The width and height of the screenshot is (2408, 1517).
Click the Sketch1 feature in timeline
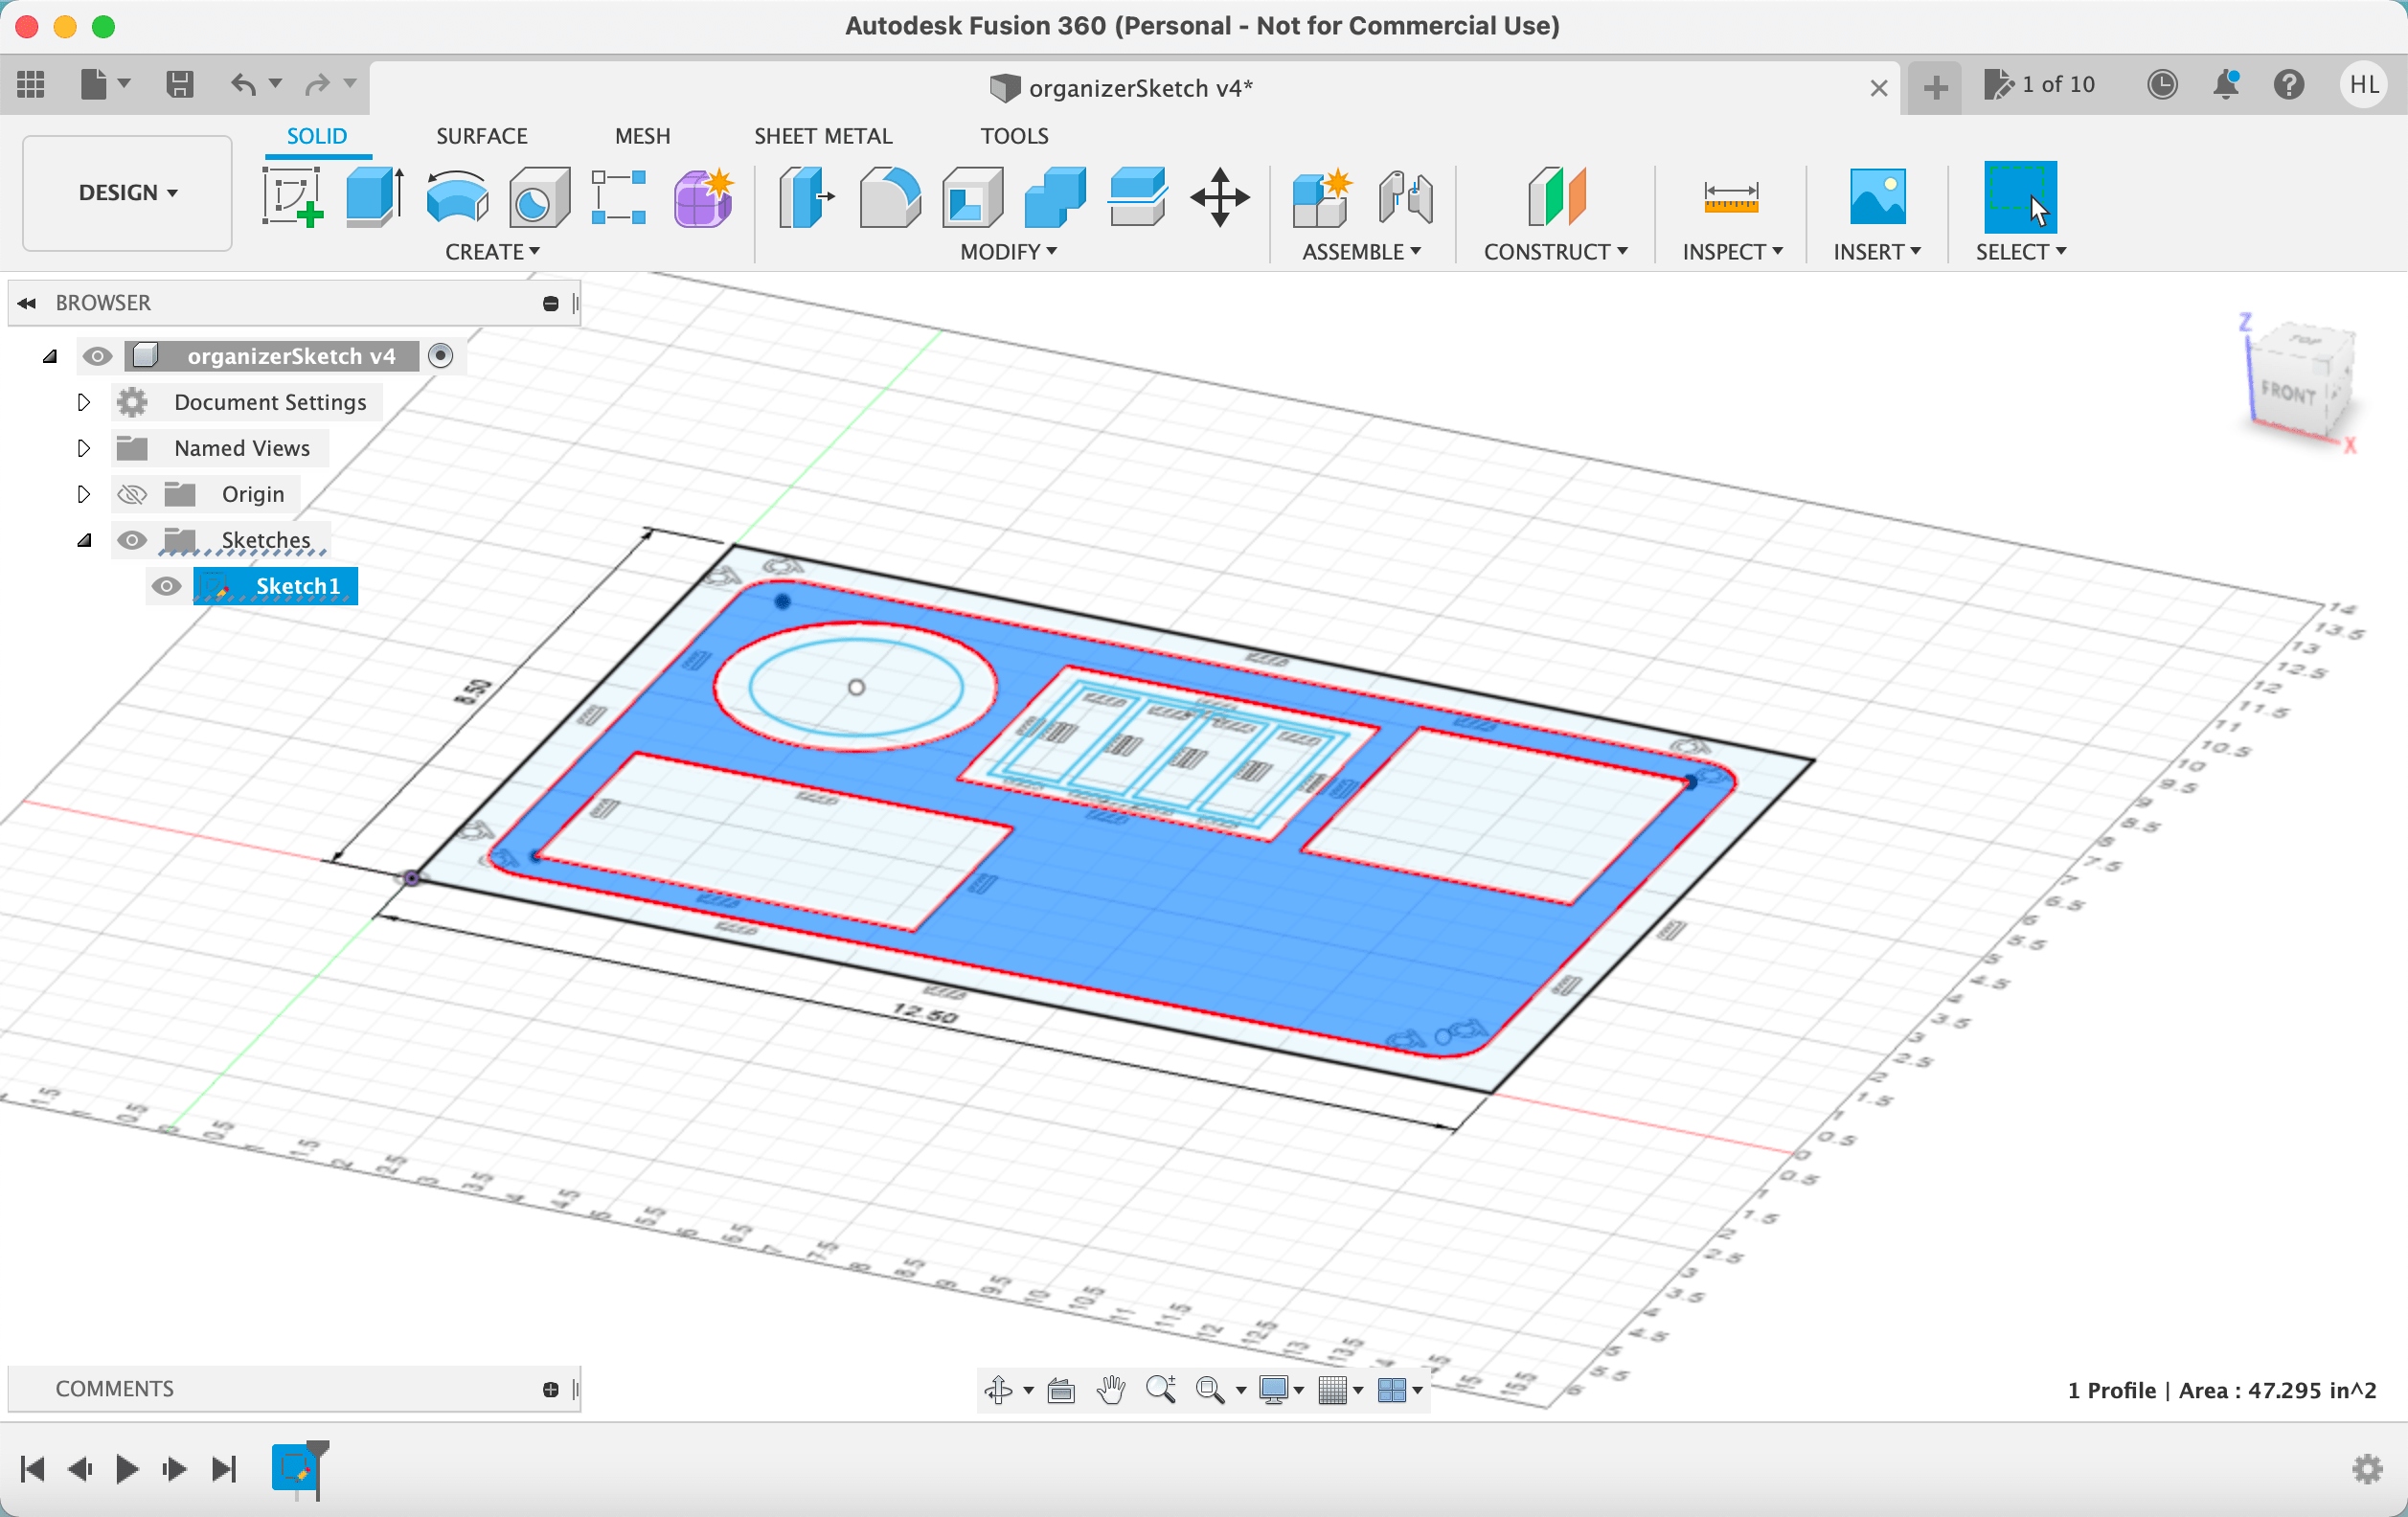coord(294,1467)
